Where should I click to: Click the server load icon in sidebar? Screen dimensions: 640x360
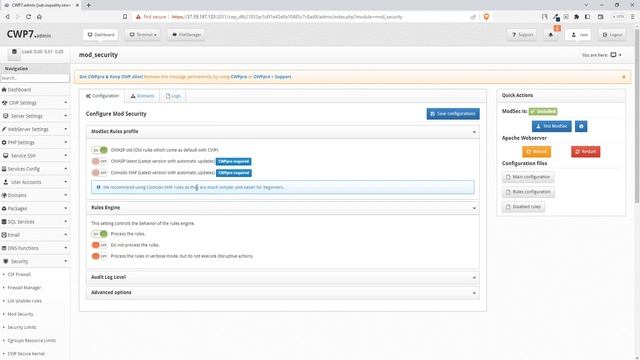[14, 52]
